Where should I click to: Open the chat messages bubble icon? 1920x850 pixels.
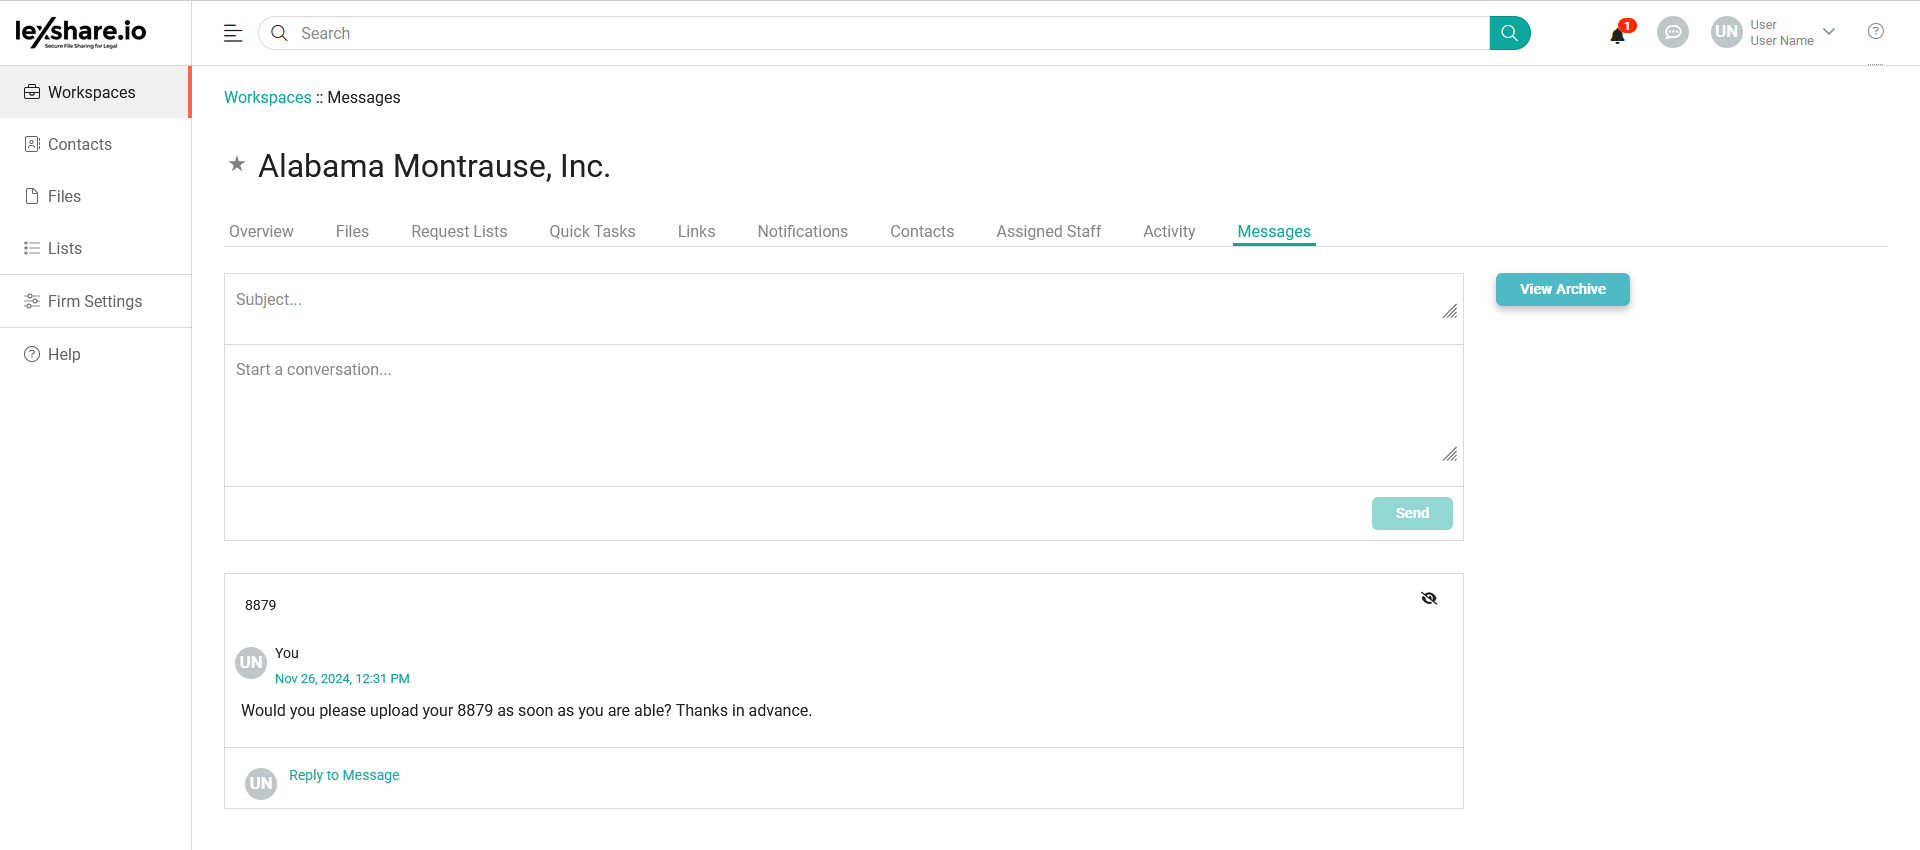(1672, 32)
